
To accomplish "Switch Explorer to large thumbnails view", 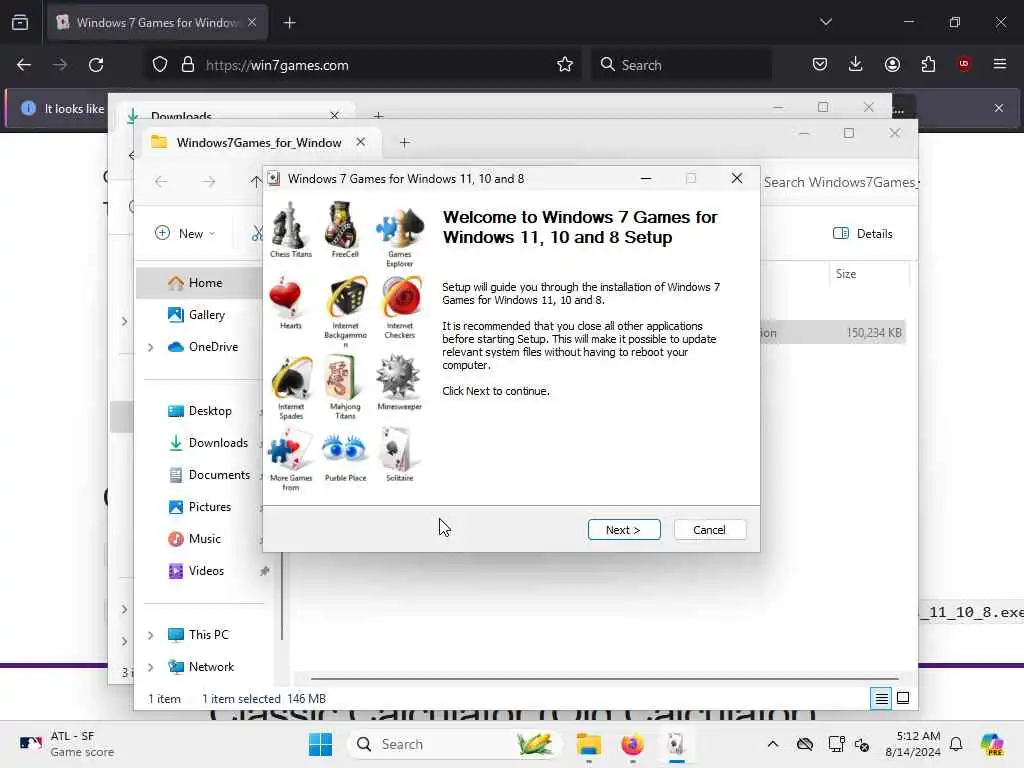I will click(903, 699).
